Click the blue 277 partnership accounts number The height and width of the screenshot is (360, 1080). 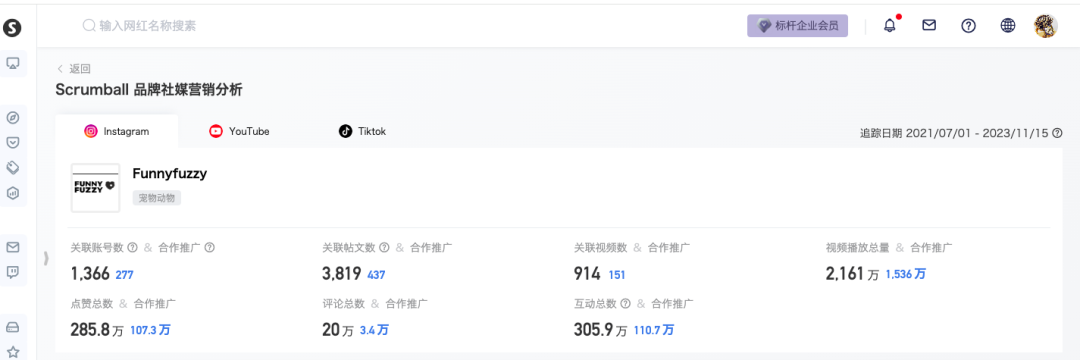(x=125, y=275)
